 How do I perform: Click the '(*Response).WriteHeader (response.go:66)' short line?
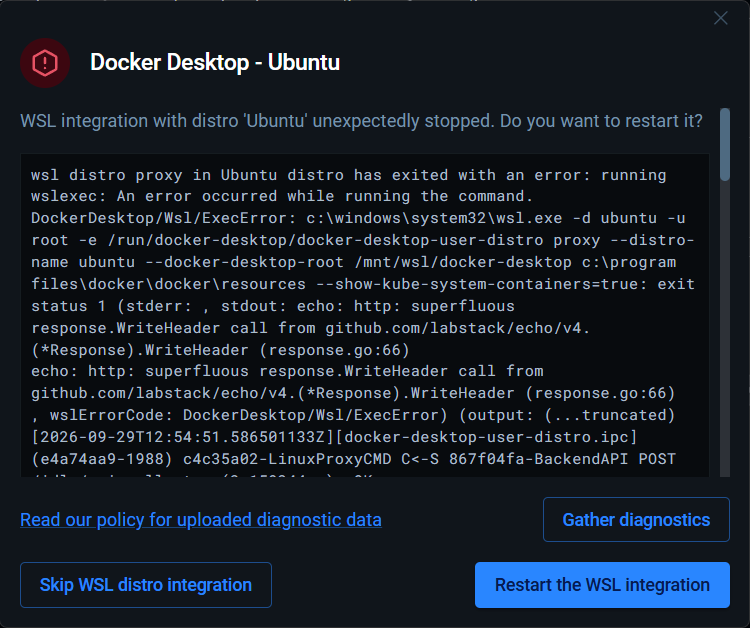tap(220, 350)
